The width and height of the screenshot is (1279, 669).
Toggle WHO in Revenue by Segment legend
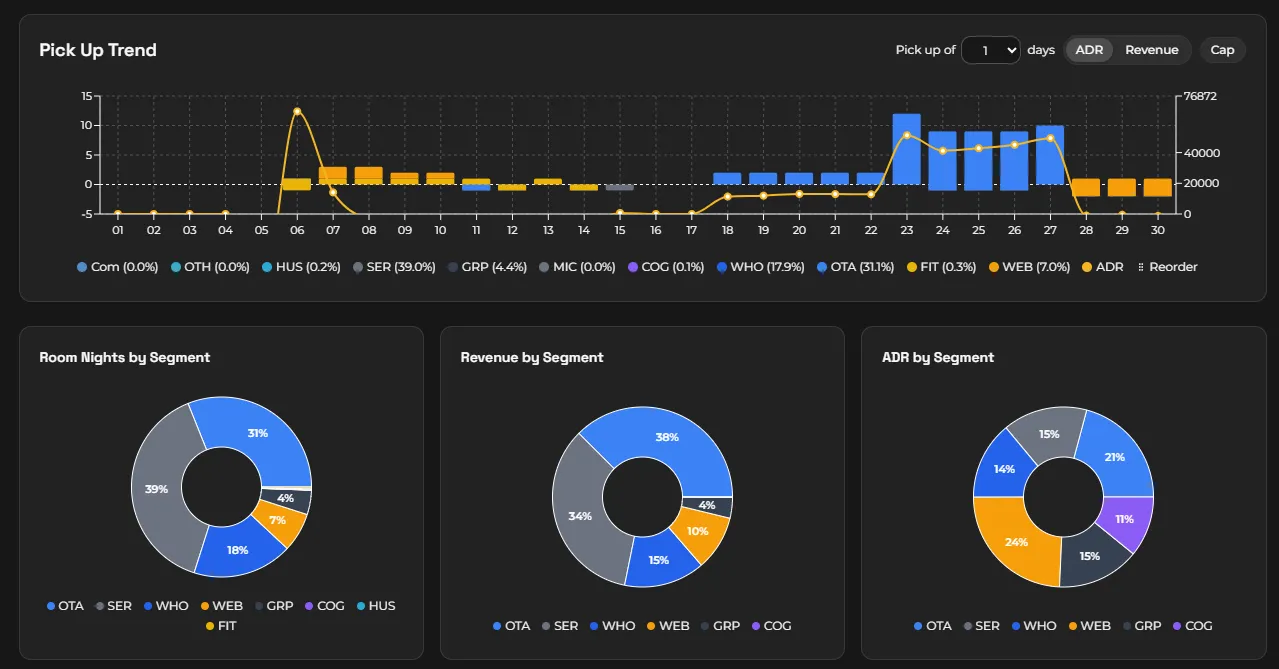[x=612, y=626]
